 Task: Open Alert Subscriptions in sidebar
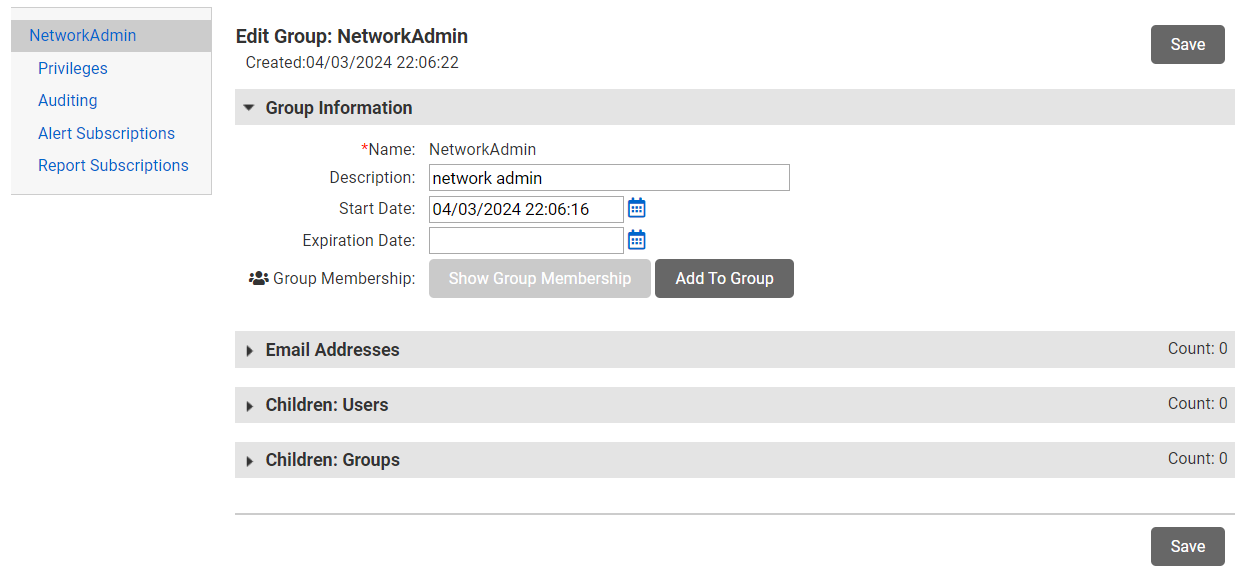click(106, 134)
